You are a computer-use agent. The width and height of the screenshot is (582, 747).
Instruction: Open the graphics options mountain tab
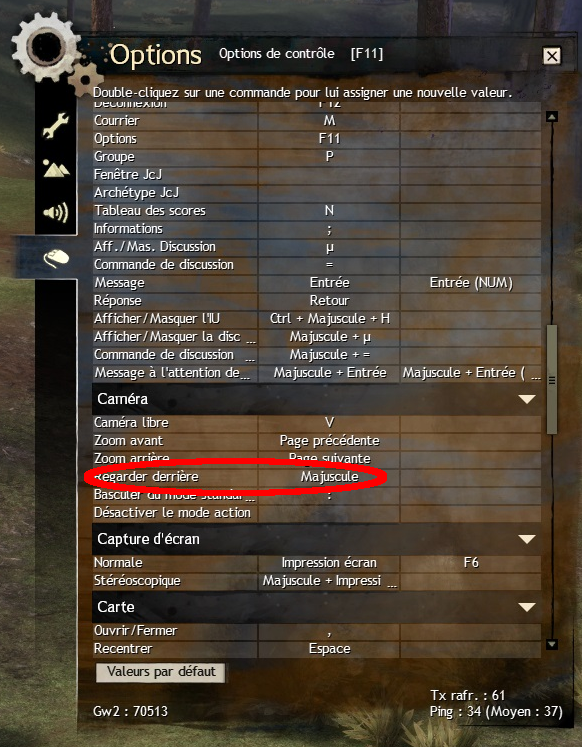click(56, 168)
